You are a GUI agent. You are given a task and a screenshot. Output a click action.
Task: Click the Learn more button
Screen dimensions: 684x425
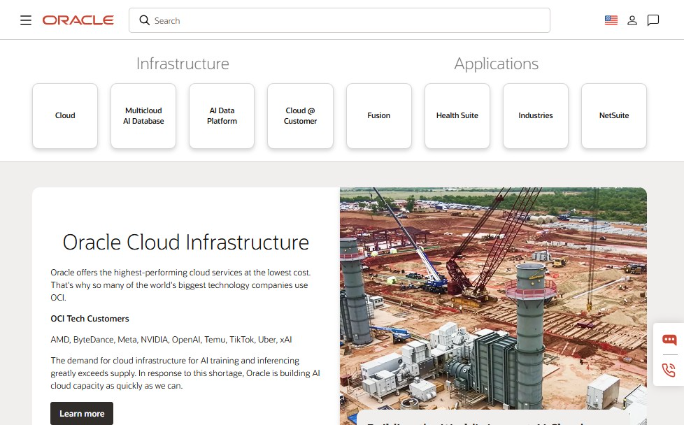(82, 413)
